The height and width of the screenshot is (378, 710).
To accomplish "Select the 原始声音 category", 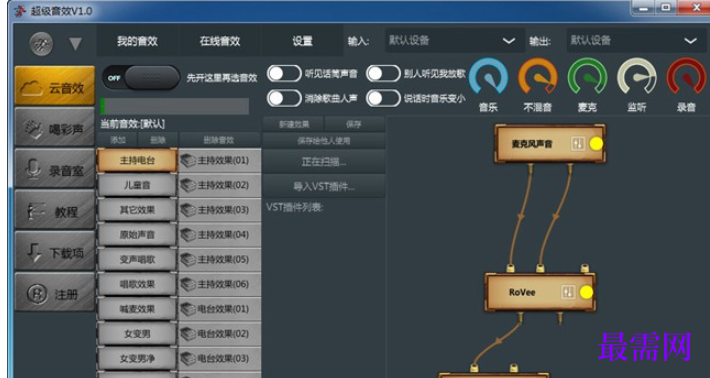I will point(137,234).
